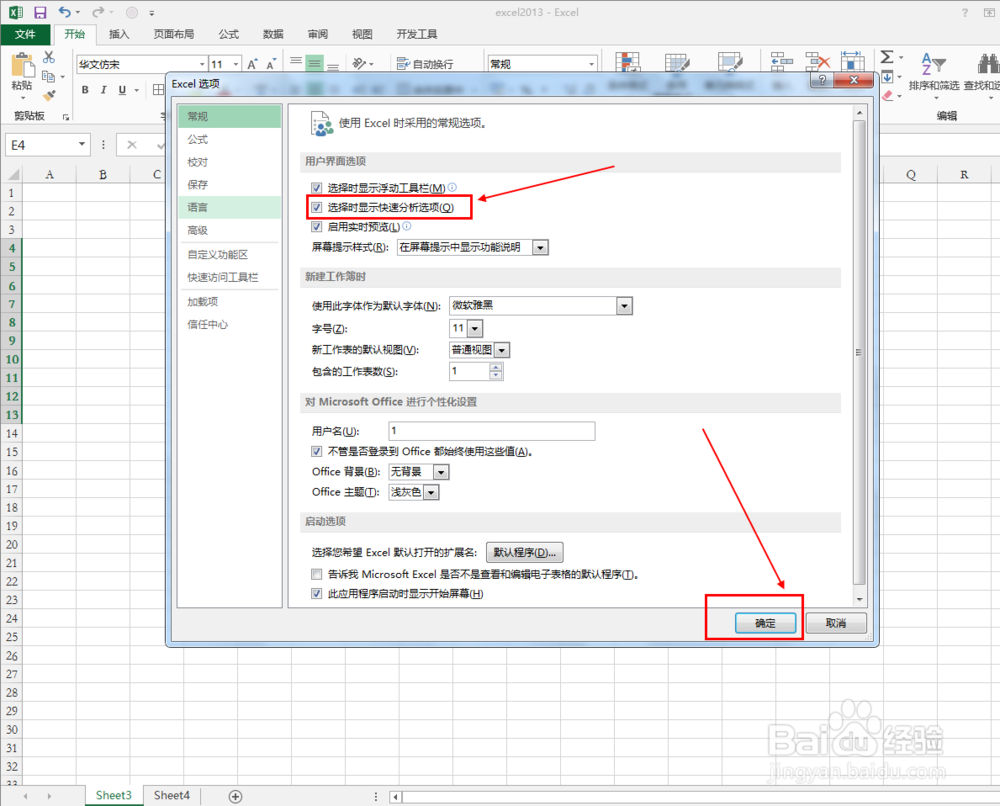Click the Clear eraser icon in editing group

[x=887, y=96]
